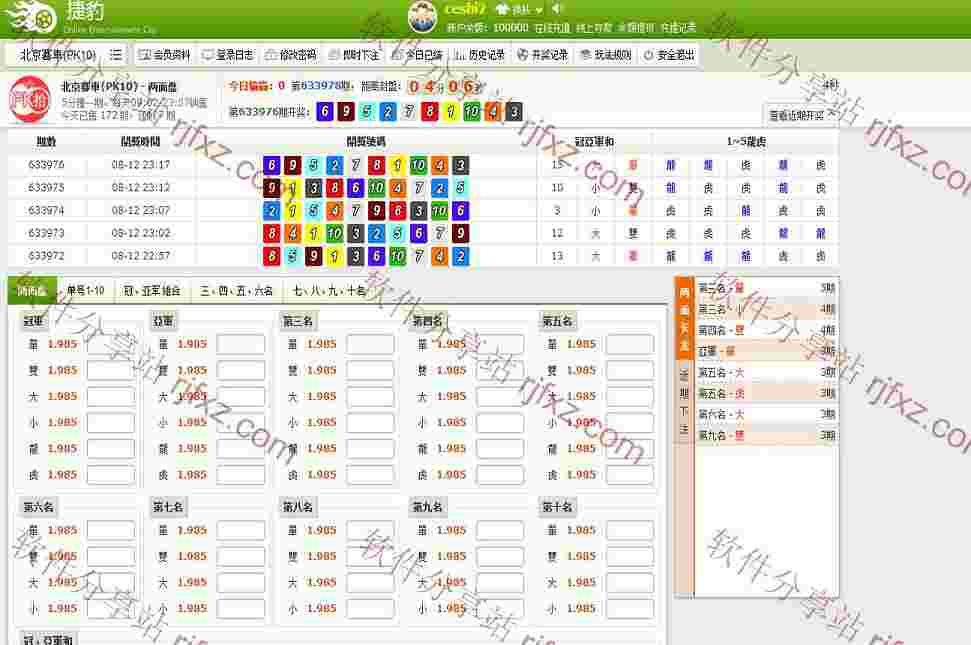Click the speaker icon near the username
The image size is (971, 645).
pyautogui.click(x=556, y=9)
